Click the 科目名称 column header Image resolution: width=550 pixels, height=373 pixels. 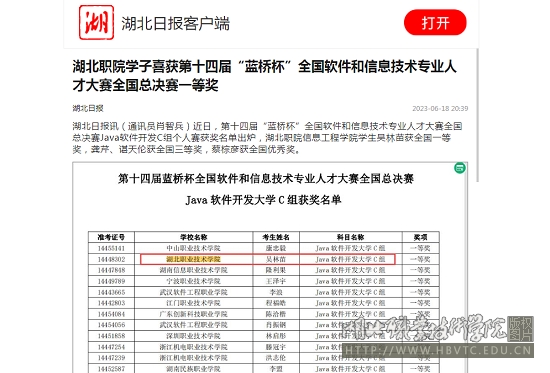click(x=350, y=237)
